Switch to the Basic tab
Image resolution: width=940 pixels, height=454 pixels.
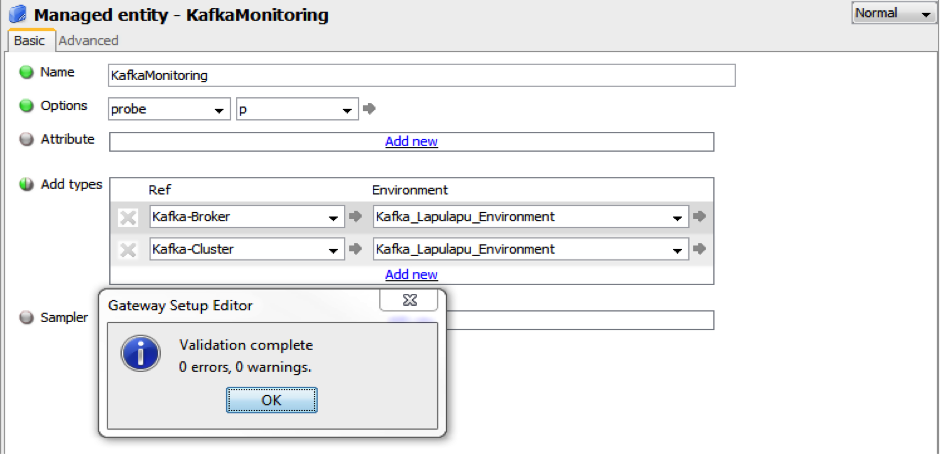point(29,41)
